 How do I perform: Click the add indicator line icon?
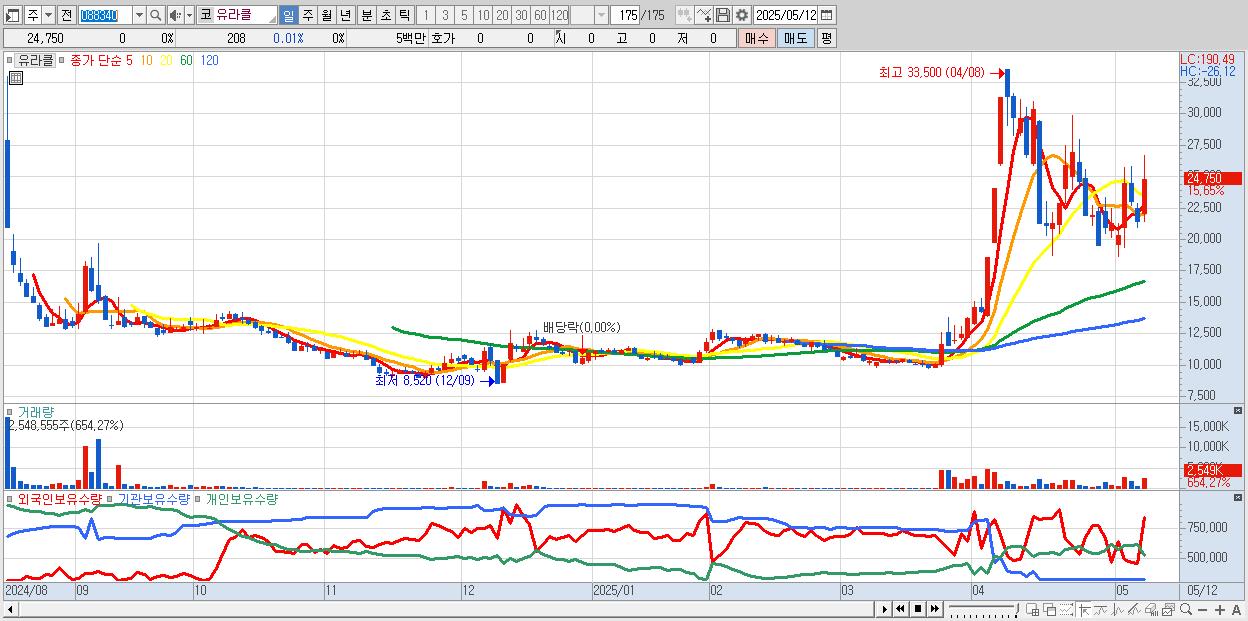[x=703, y=15]
